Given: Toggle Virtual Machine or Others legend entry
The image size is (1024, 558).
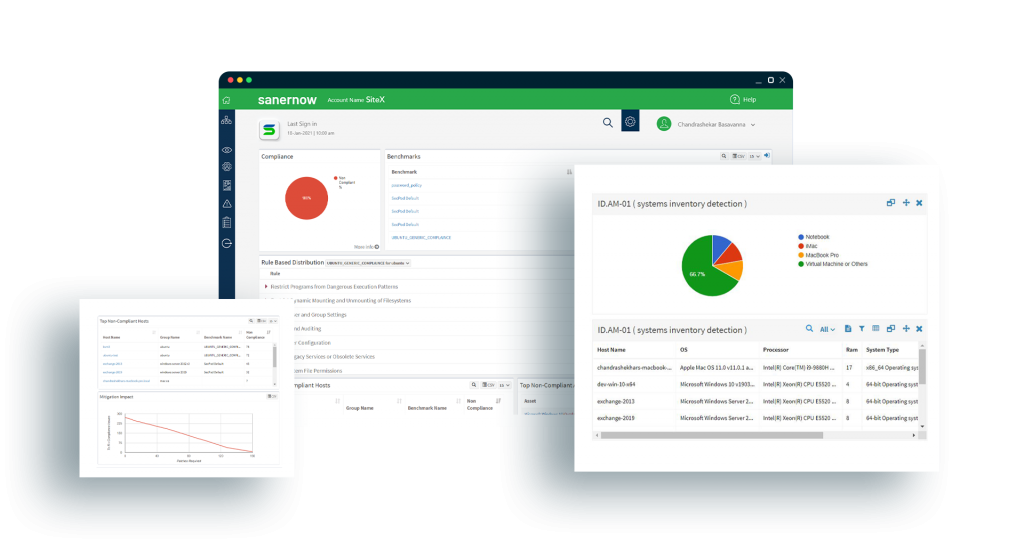Looking at the screenshot, I should point(833,264).
